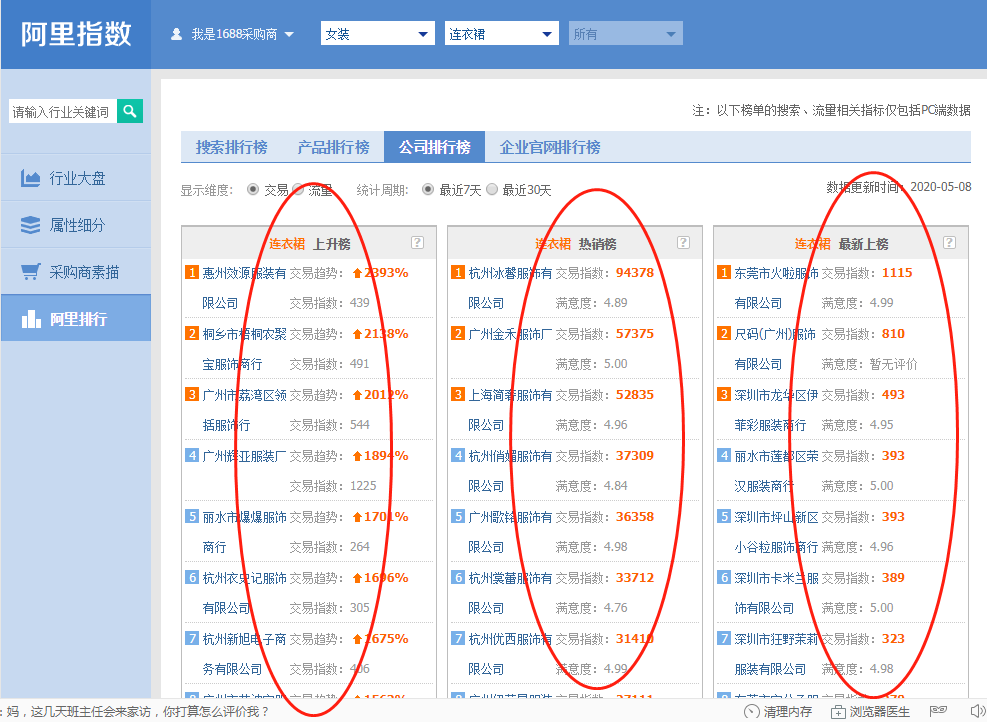
Task: Click rank 1 badge beside 杭州冰馨服饰有限公司
Action: point(458,273)
